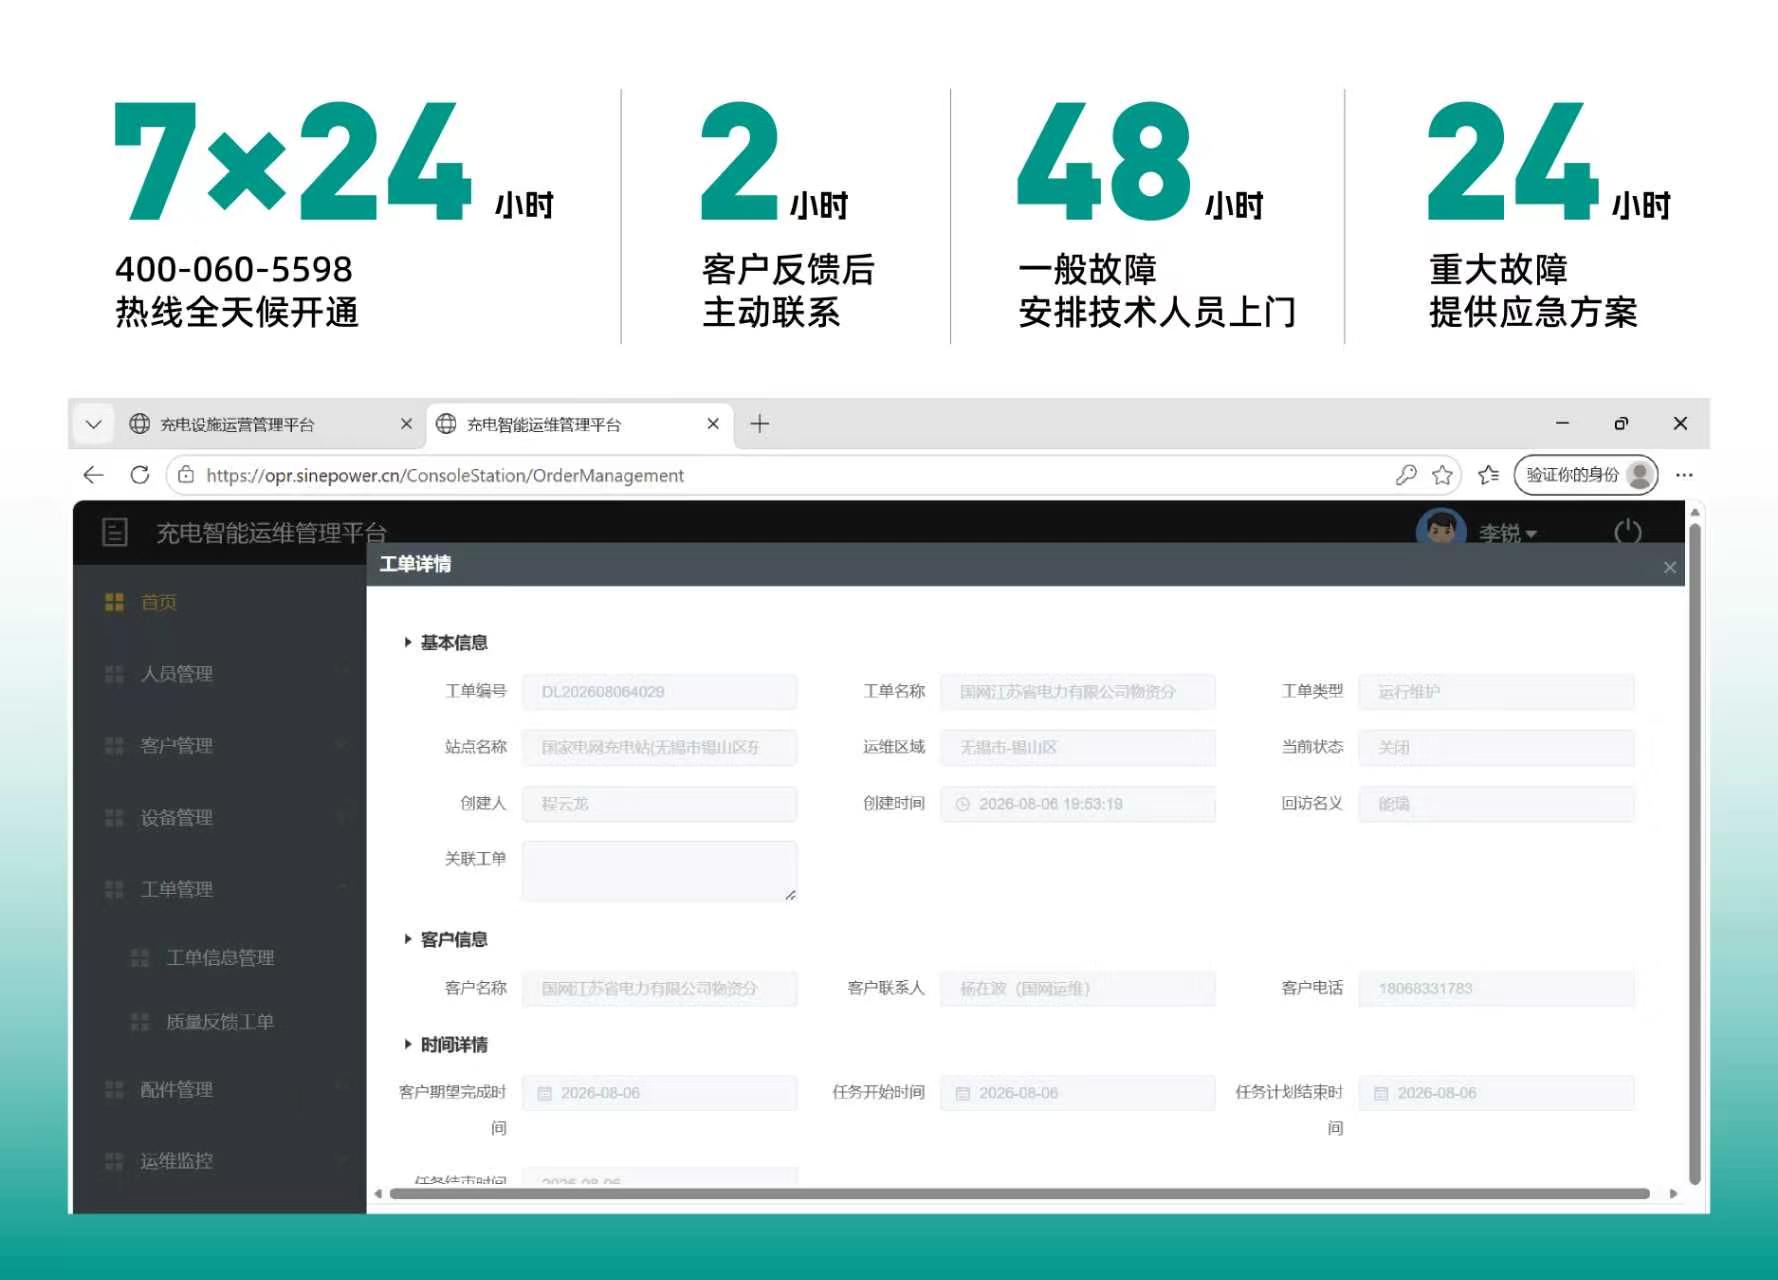Bookmark page with star icon
Screen dimensions: 1778x1280
[x=1442, y=475]
